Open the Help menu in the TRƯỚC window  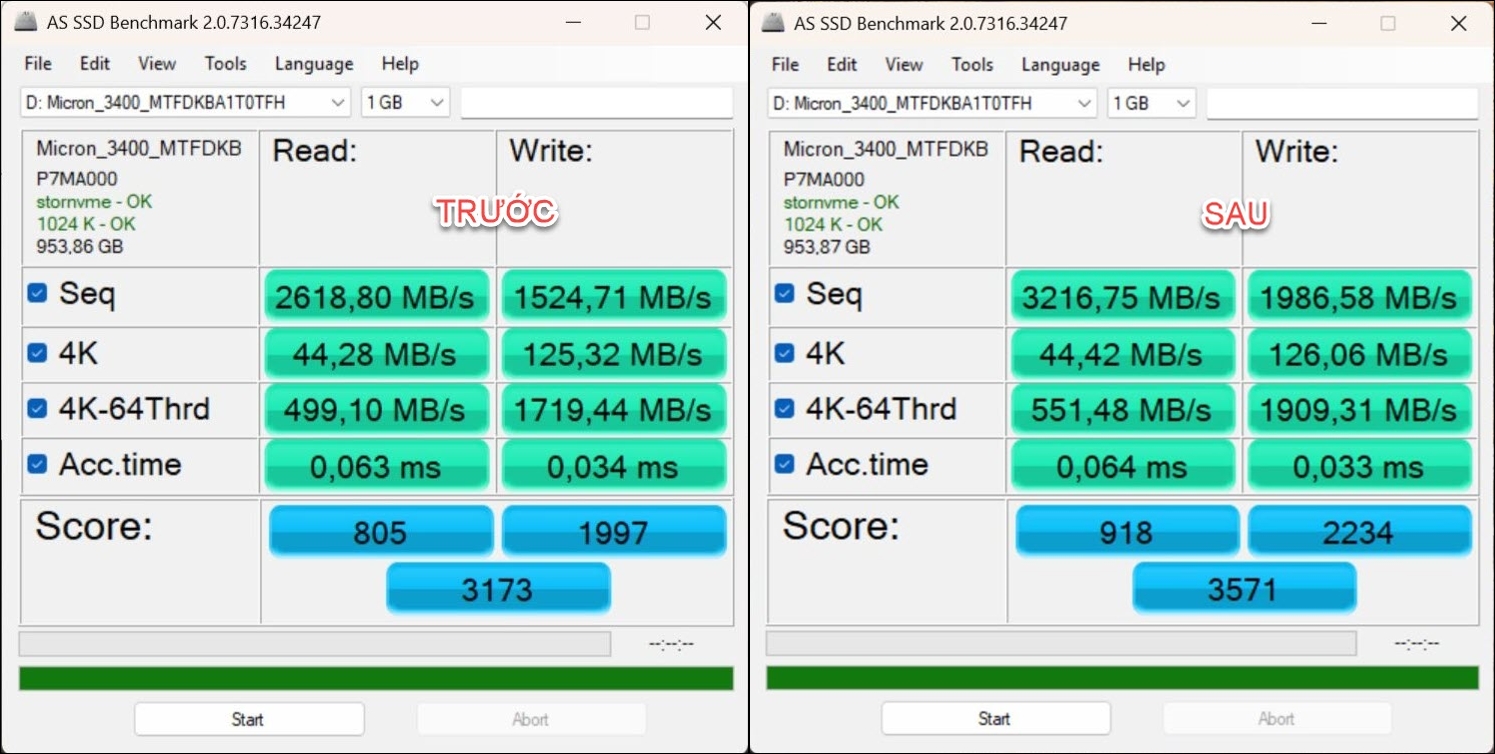coord(400,63)
